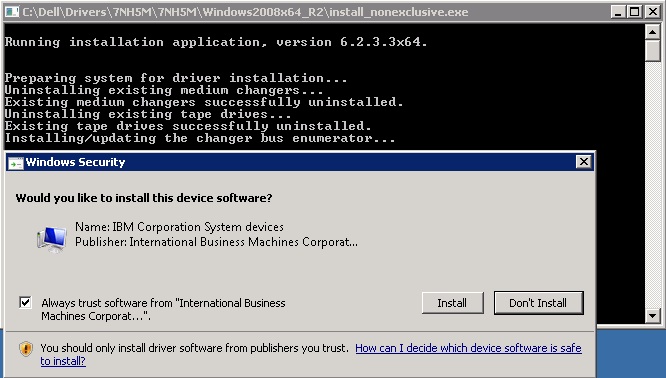The image size is (666, 378).
Task: Click 'Would you like to install this device software?' heading
Action: pos(144,198)
